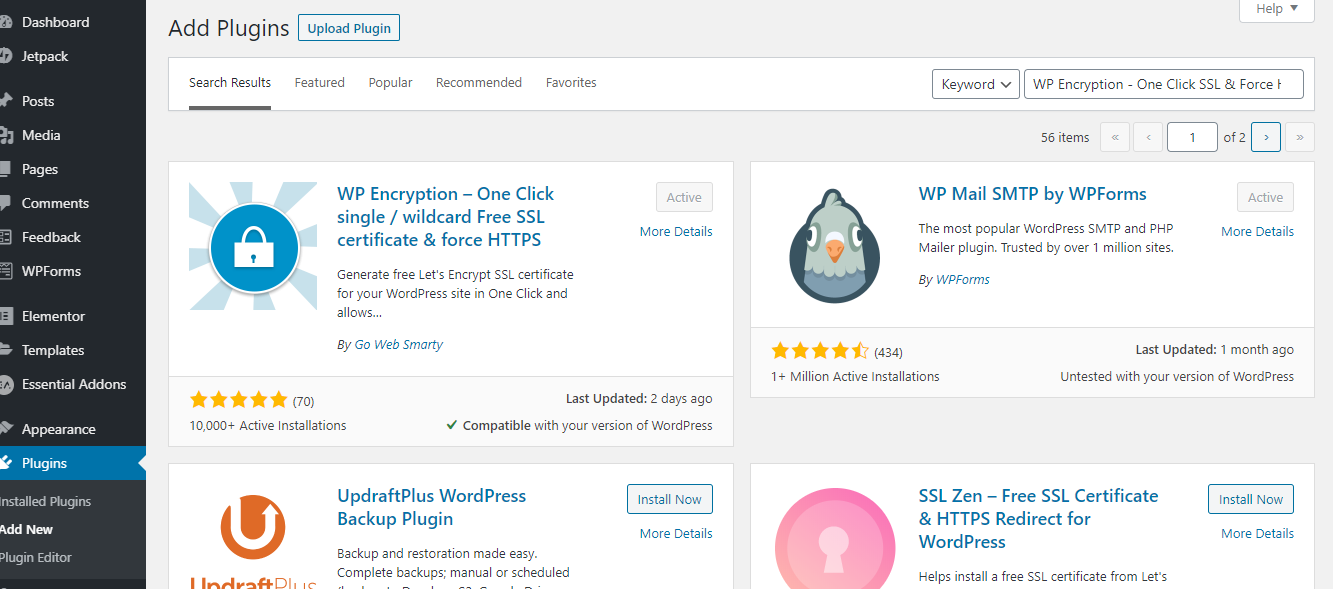Open the WP Mail SMTP by WPForms title
The image size is (1333, 589).
(1033, 194)
